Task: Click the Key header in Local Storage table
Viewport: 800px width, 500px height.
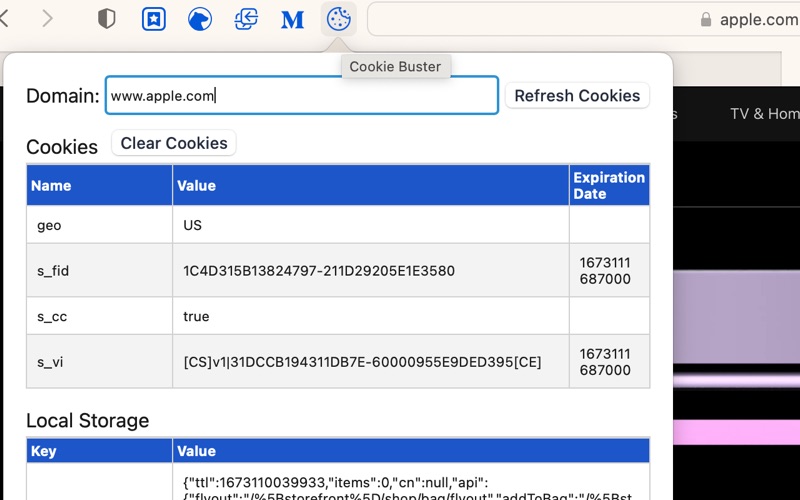Action: coord(99,451)
